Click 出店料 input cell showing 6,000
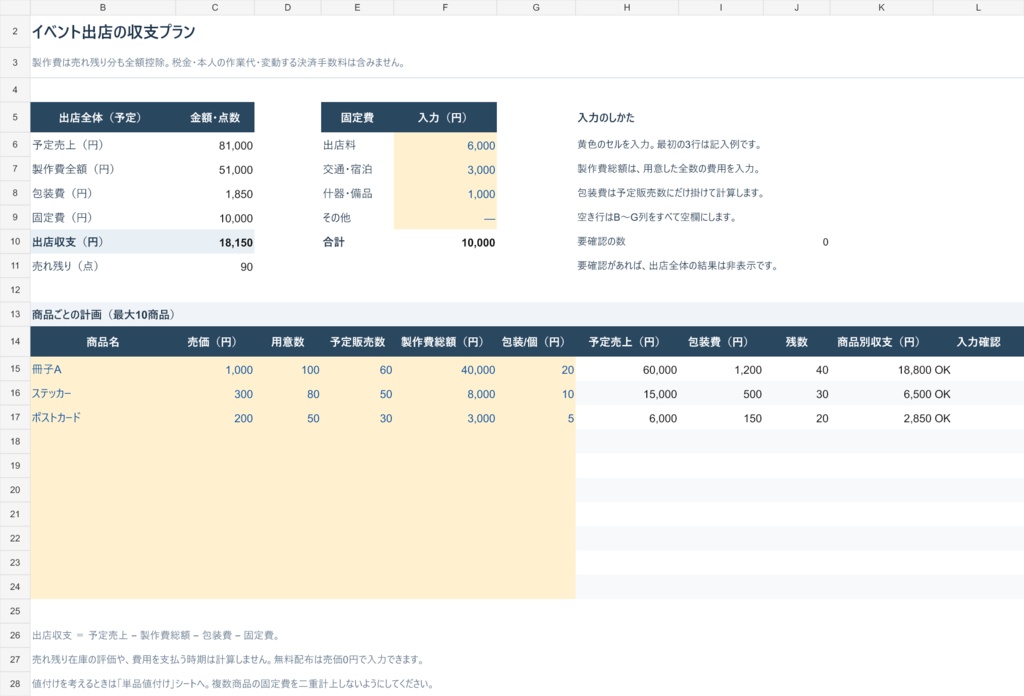 pos(445,146)
